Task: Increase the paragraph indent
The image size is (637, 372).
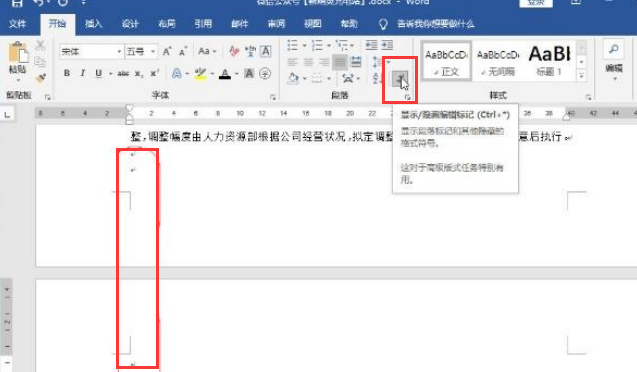Action: (387, 45)
